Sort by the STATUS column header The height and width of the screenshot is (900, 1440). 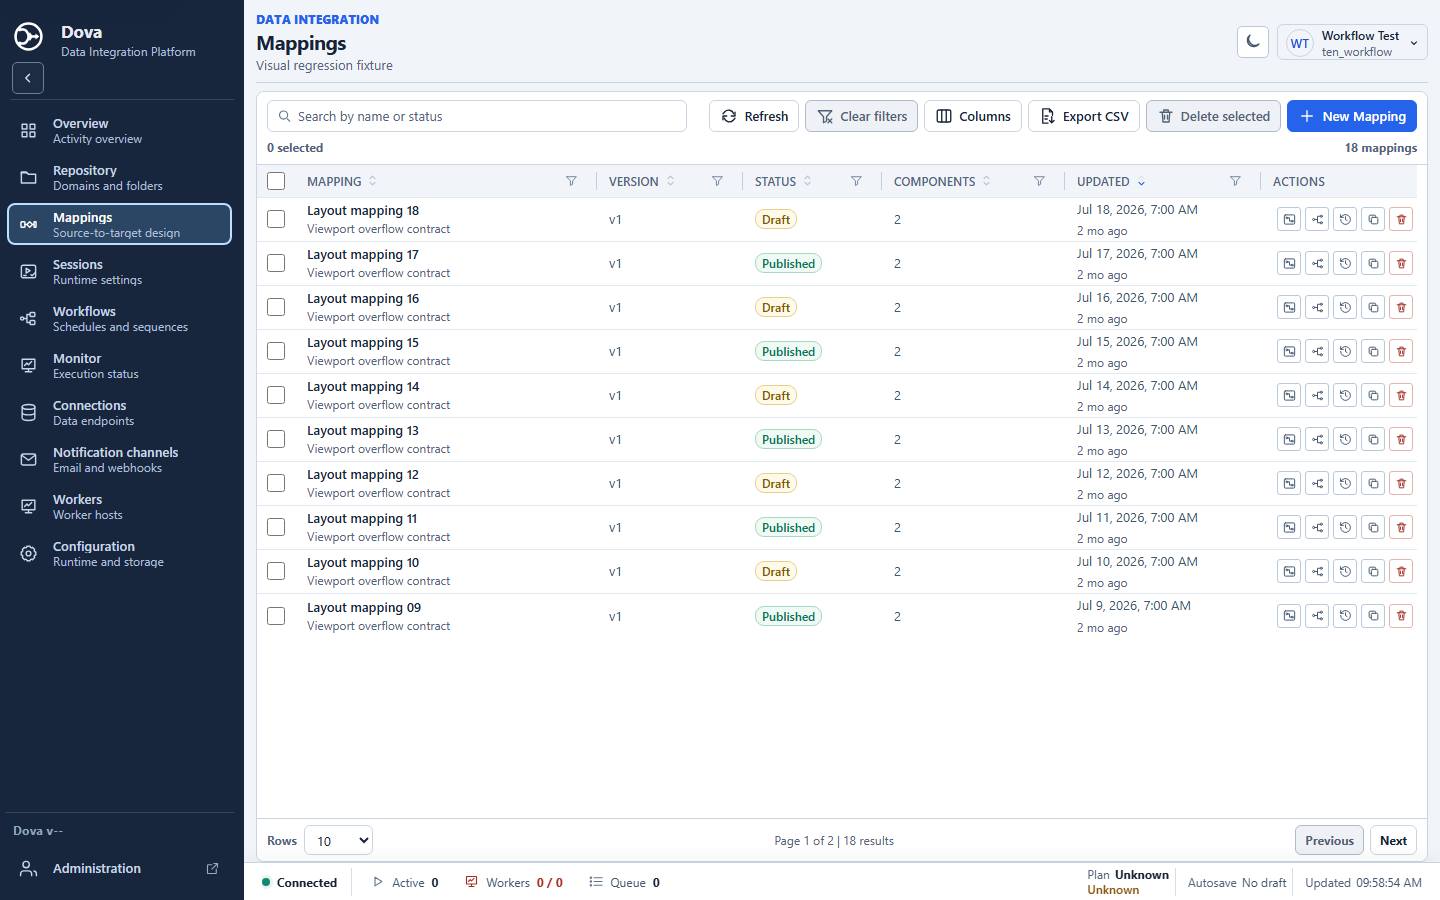(x=783, y=181)
